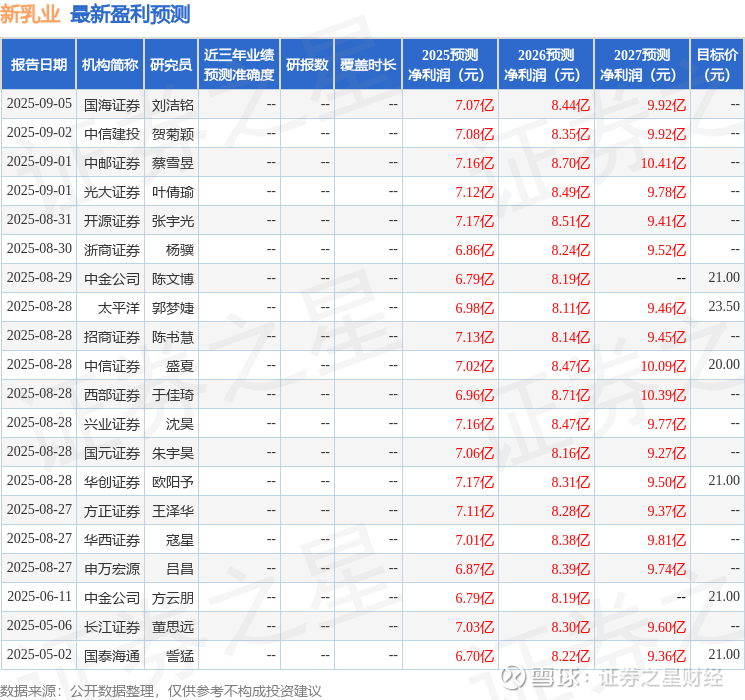745x700 pixels.
Task: Click the 覆盖时长 column header
Action: click(x=368, y=65)
